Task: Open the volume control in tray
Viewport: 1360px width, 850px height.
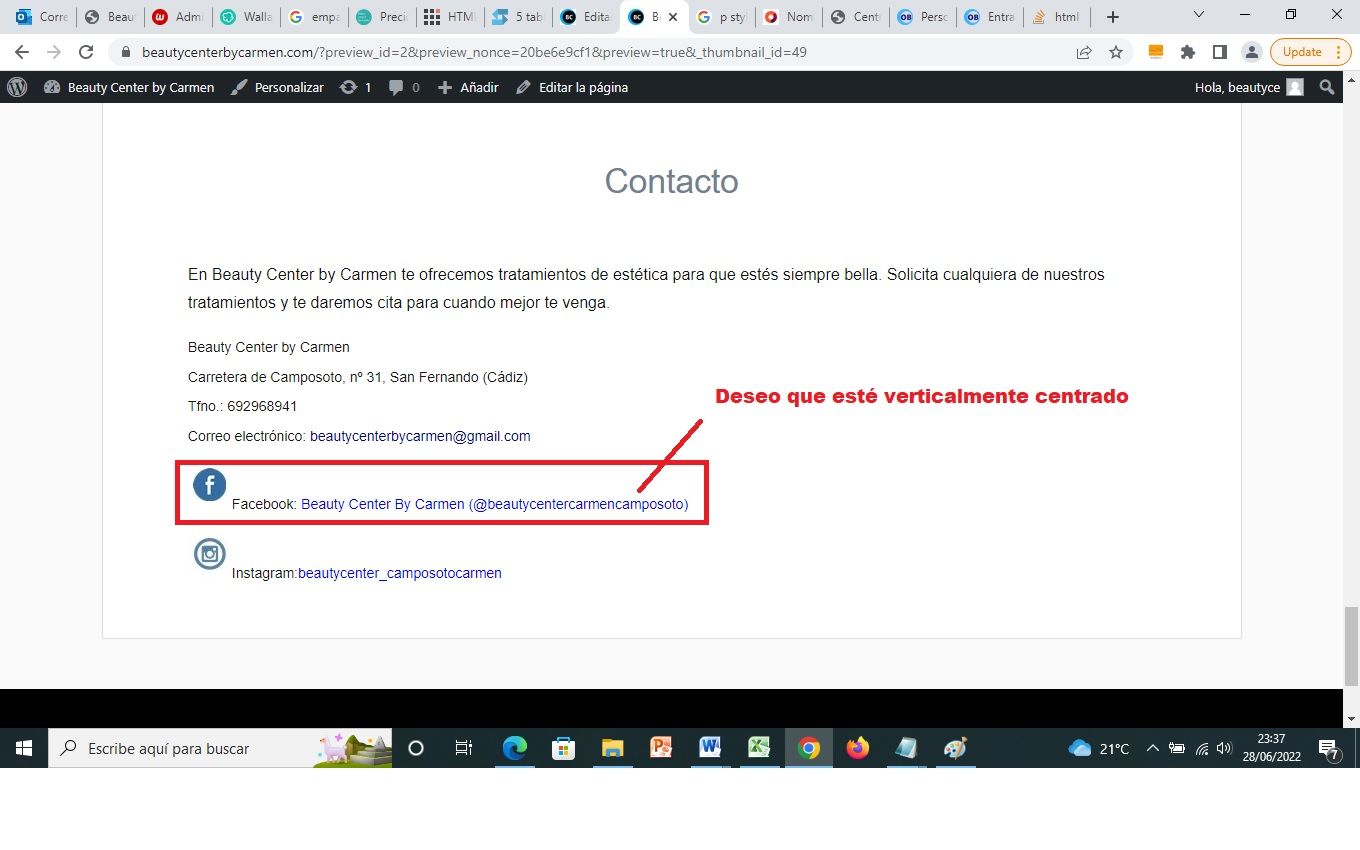Action: pos(1224,748)
